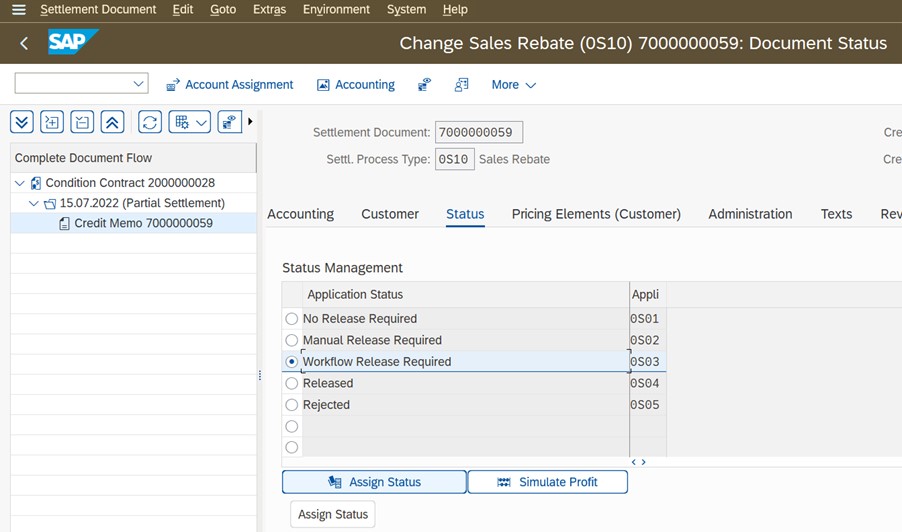Click the Settlement Document number field

pos(479,132)
